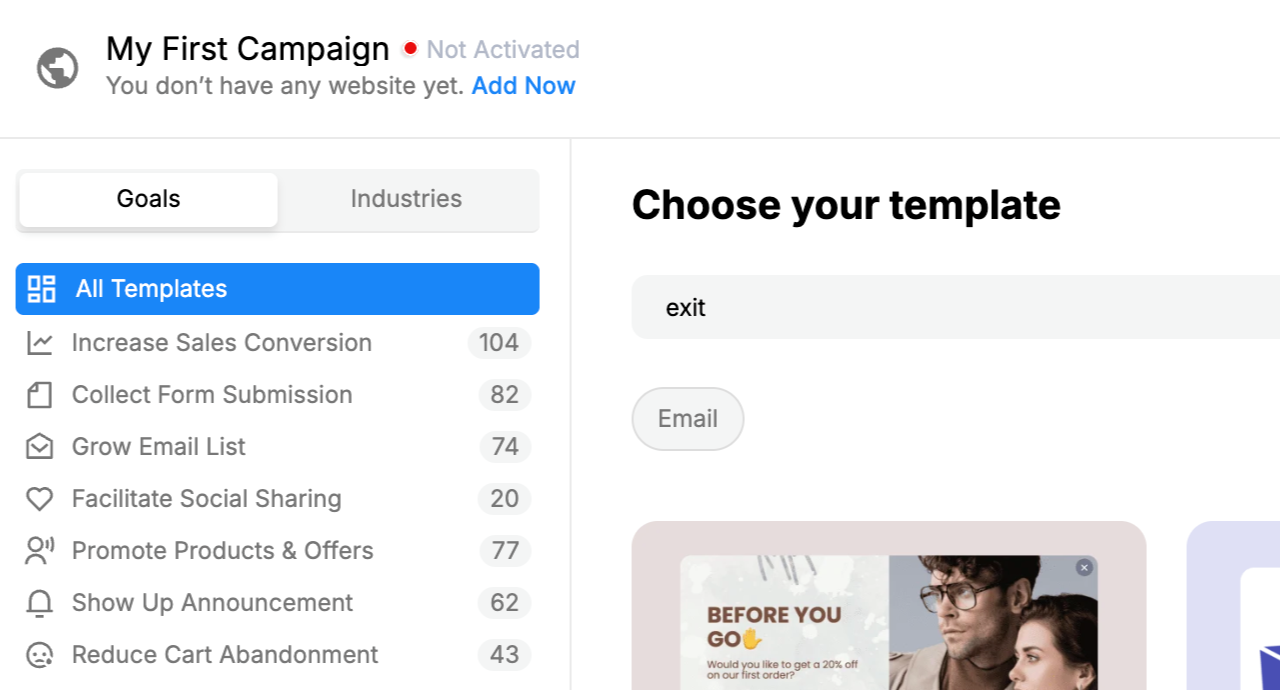Screen dimensions: 1280x690
Task: Click the All Templates grid icon
Action: coord(42,289)
